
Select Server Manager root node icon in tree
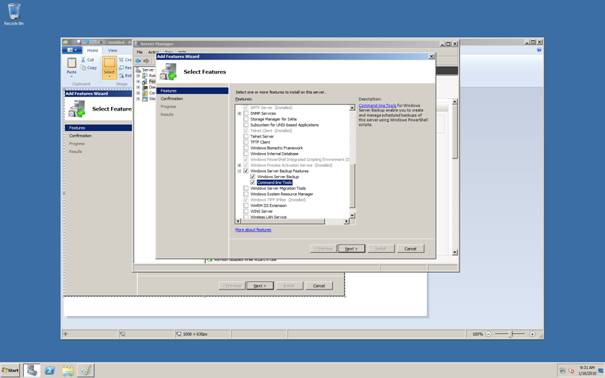(x=138, y=70)
